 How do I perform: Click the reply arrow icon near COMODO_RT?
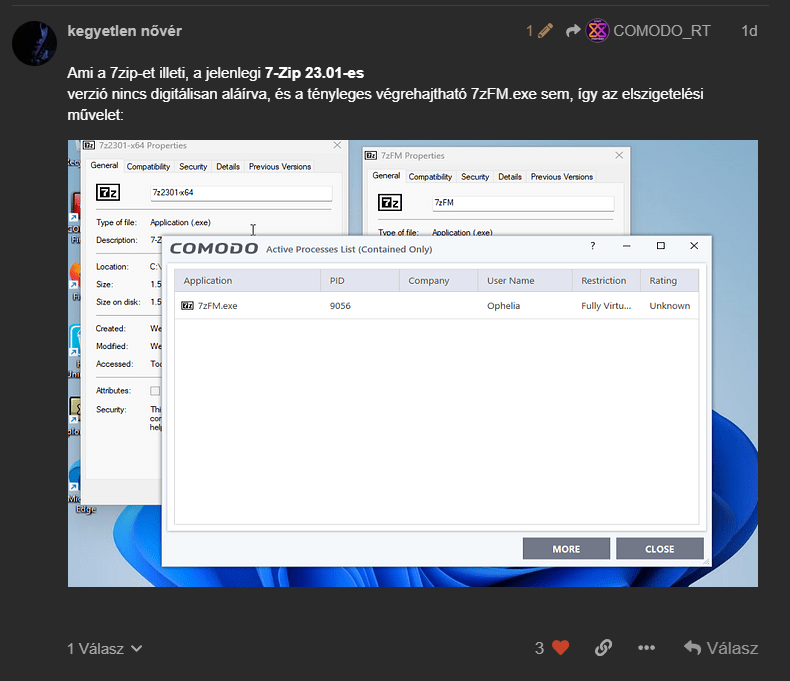point(573,31)
